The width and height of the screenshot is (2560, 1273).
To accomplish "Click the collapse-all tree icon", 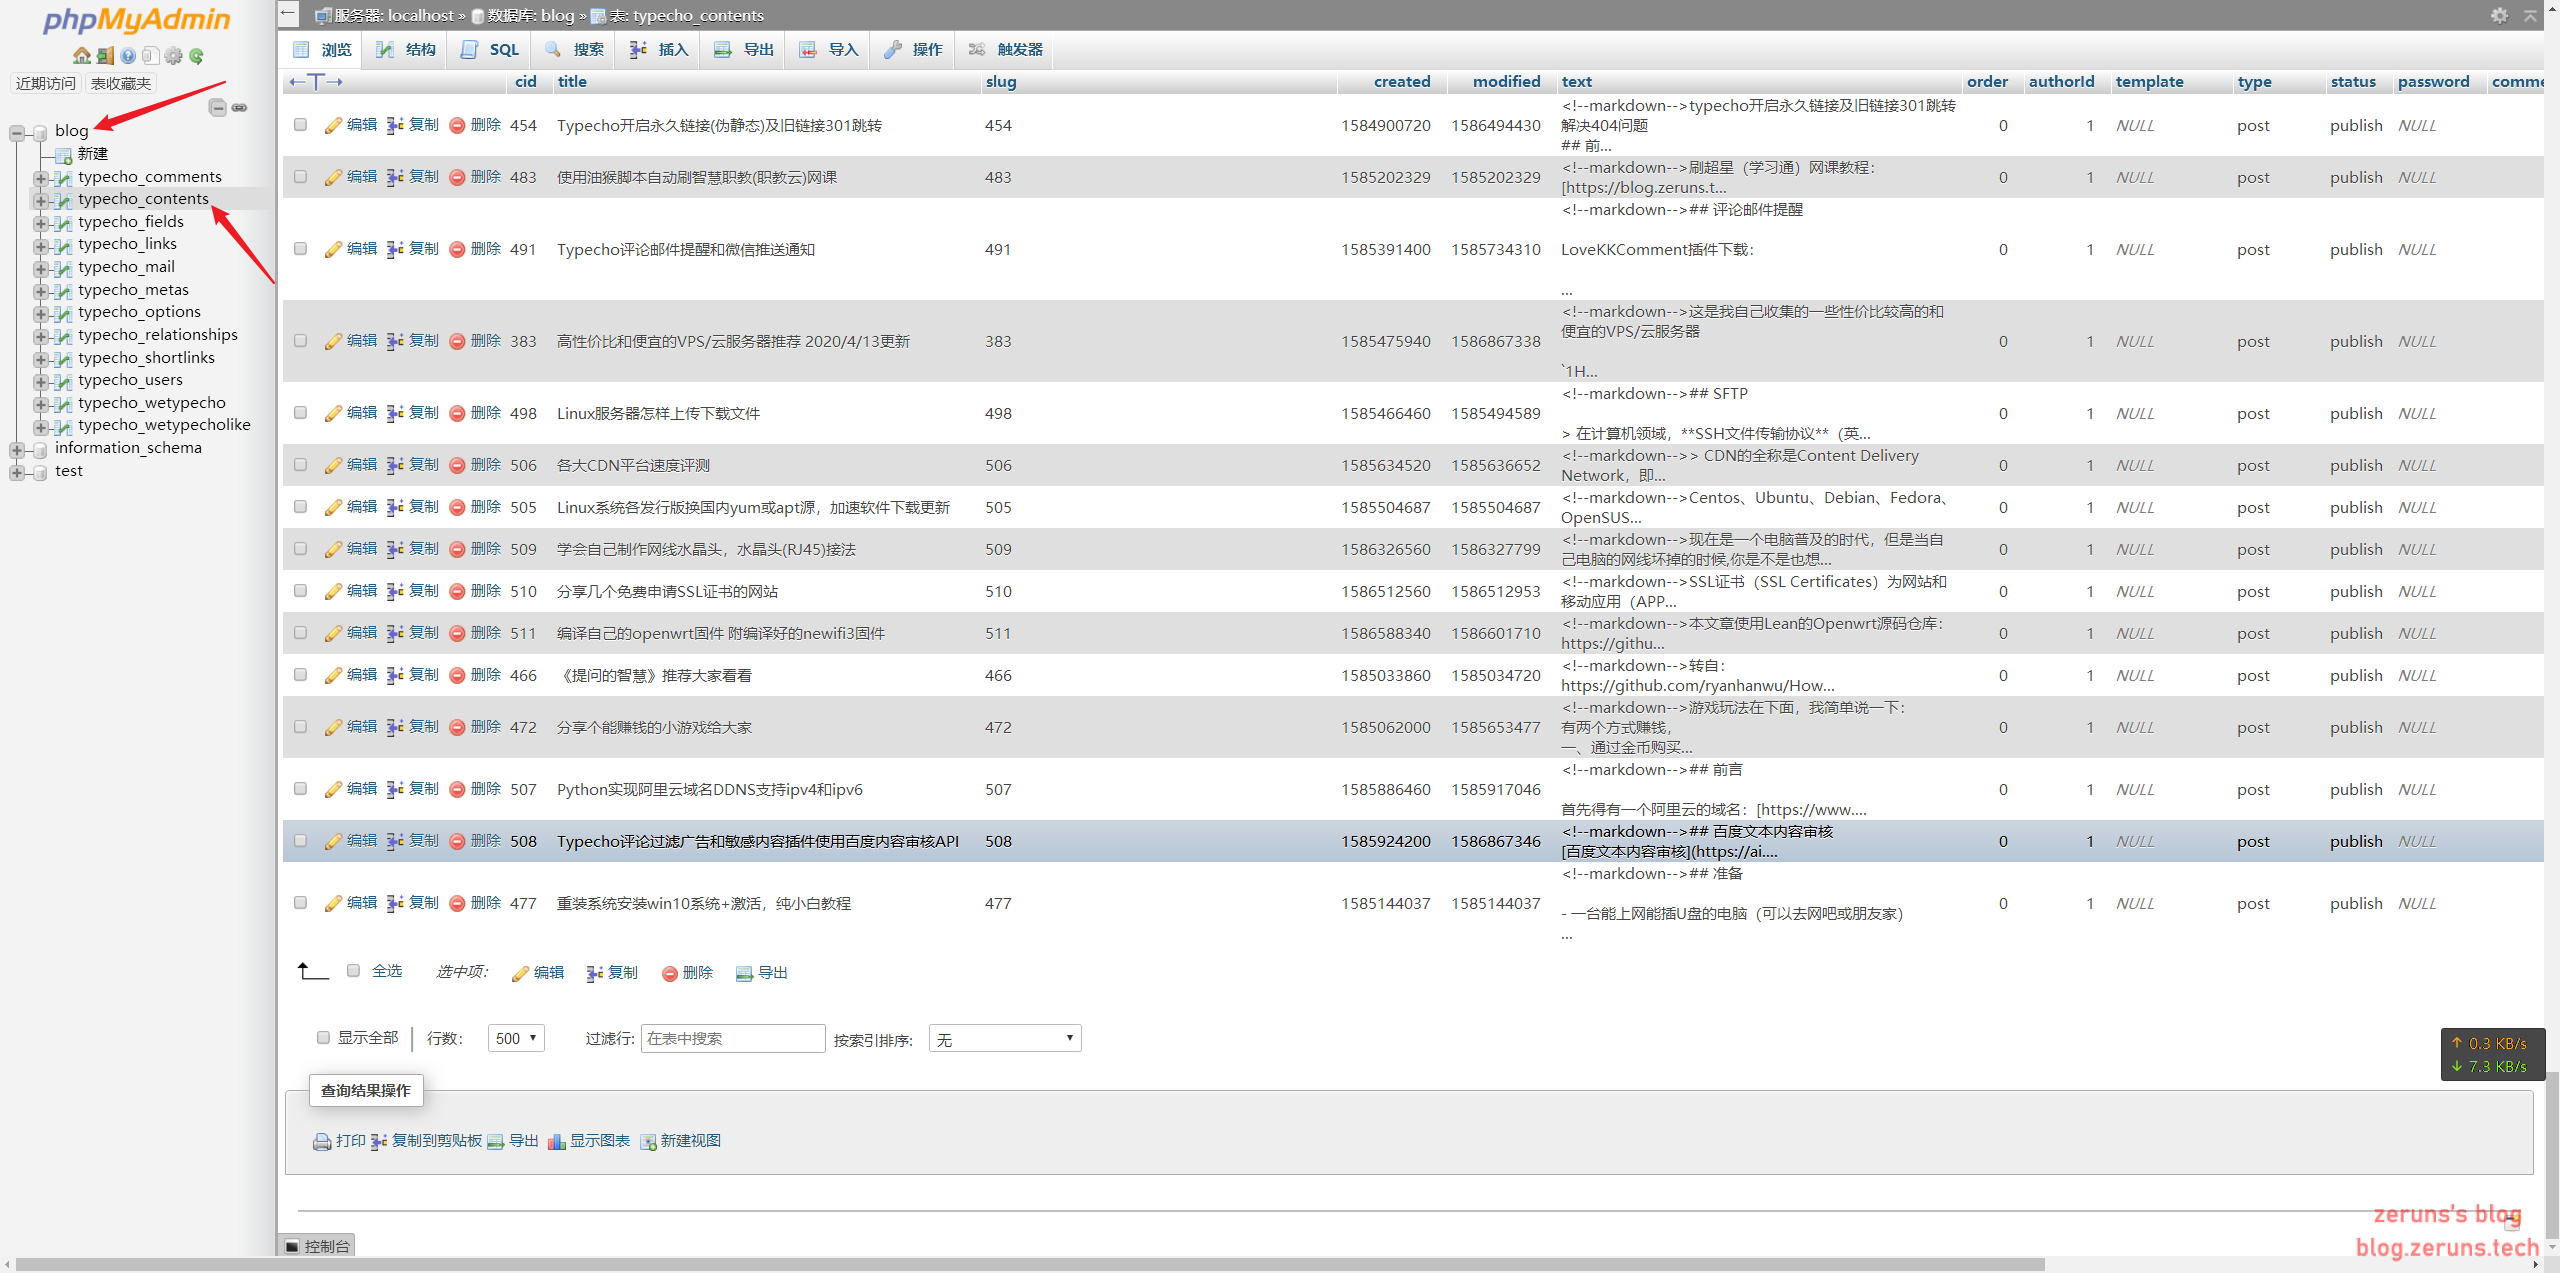I will point(217,107).
